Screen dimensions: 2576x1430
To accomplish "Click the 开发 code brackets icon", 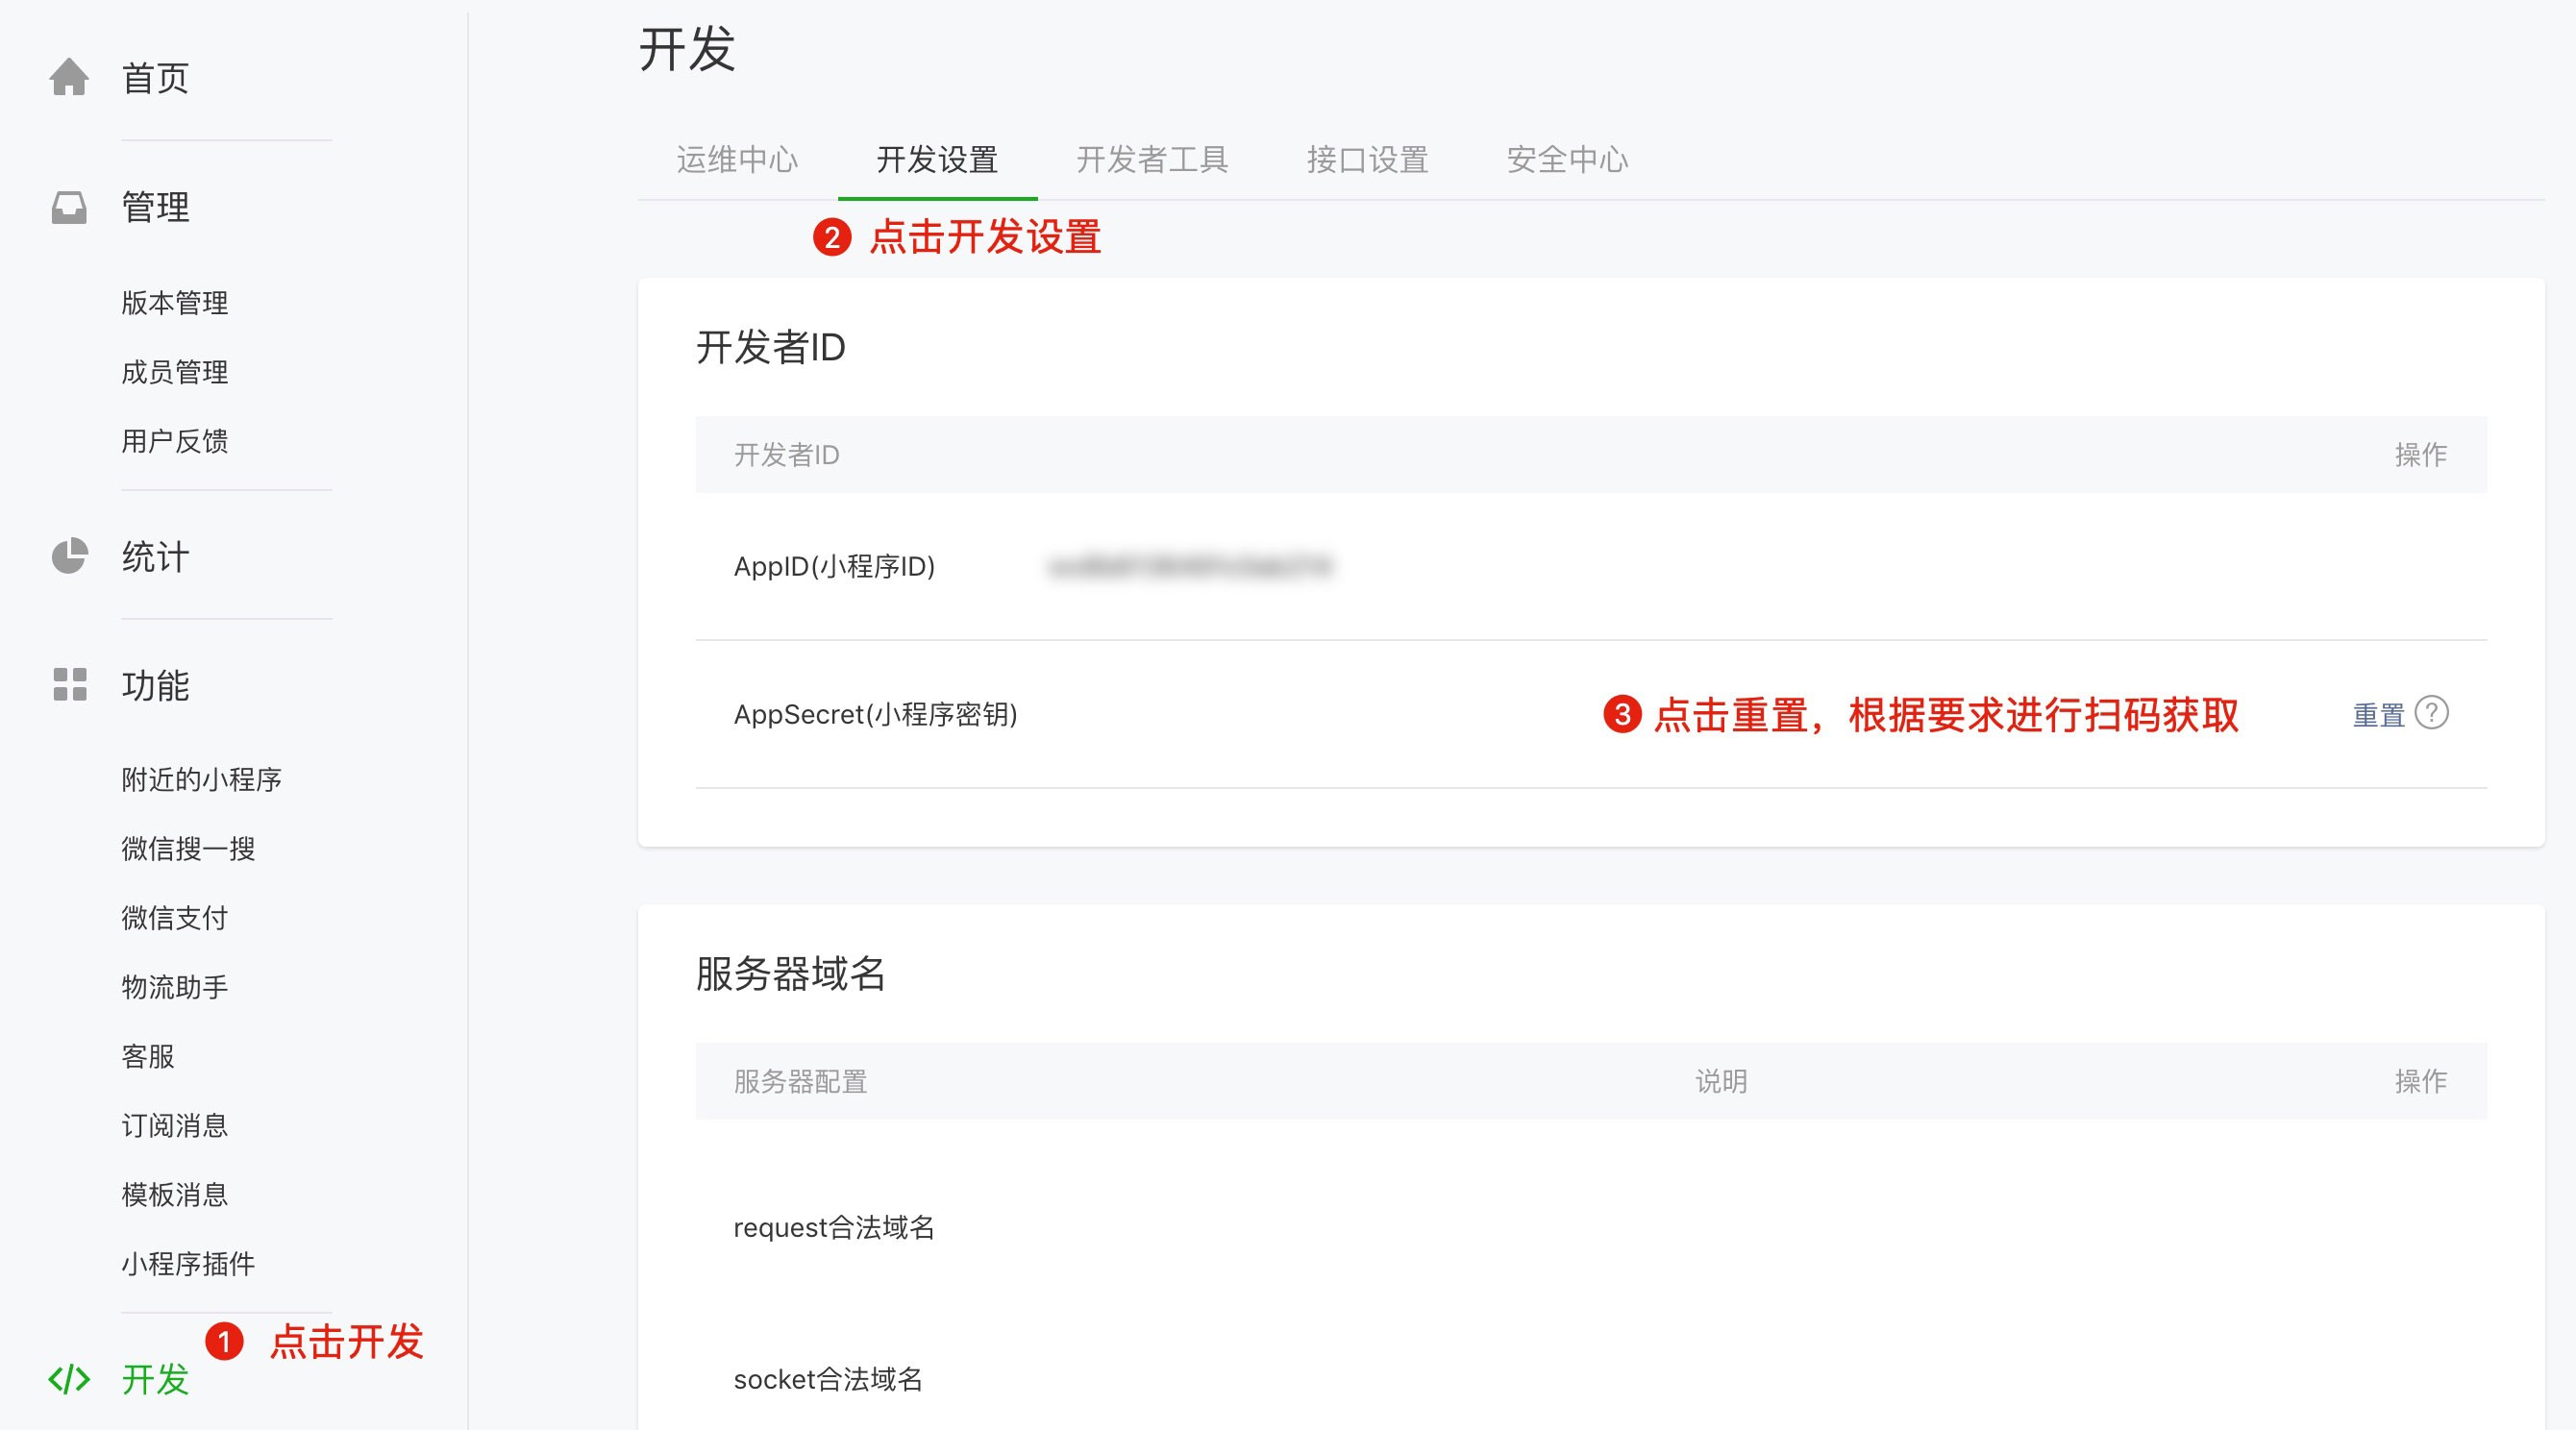I will [x=69, y=1379].
